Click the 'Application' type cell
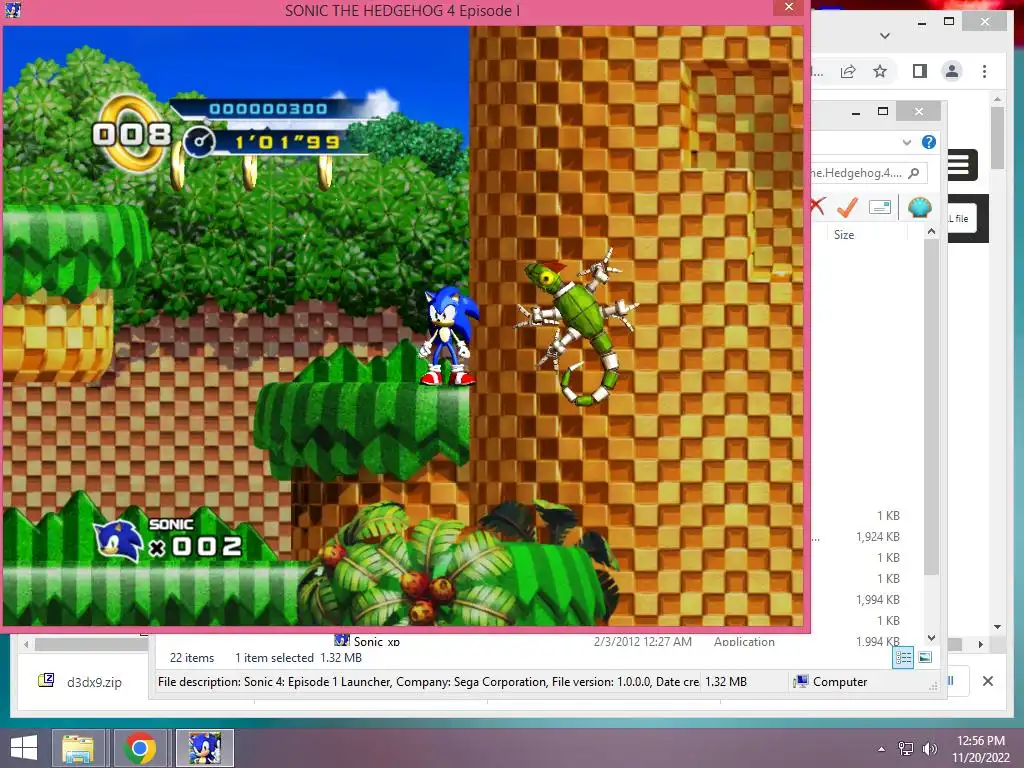This screenshot has height=768, width=1024. point(744,641)
